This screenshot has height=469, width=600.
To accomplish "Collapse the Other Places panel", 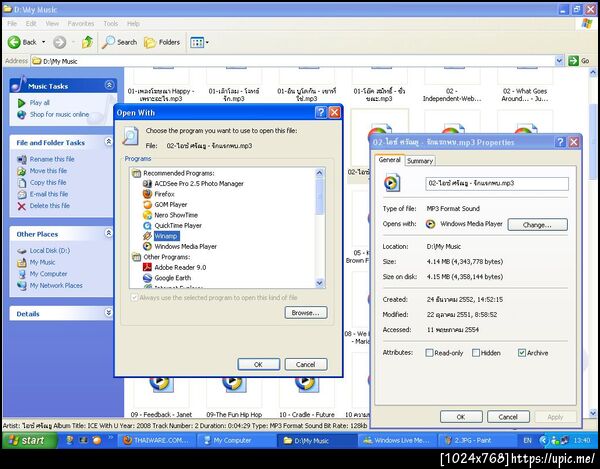I will [x=109, y=233].
